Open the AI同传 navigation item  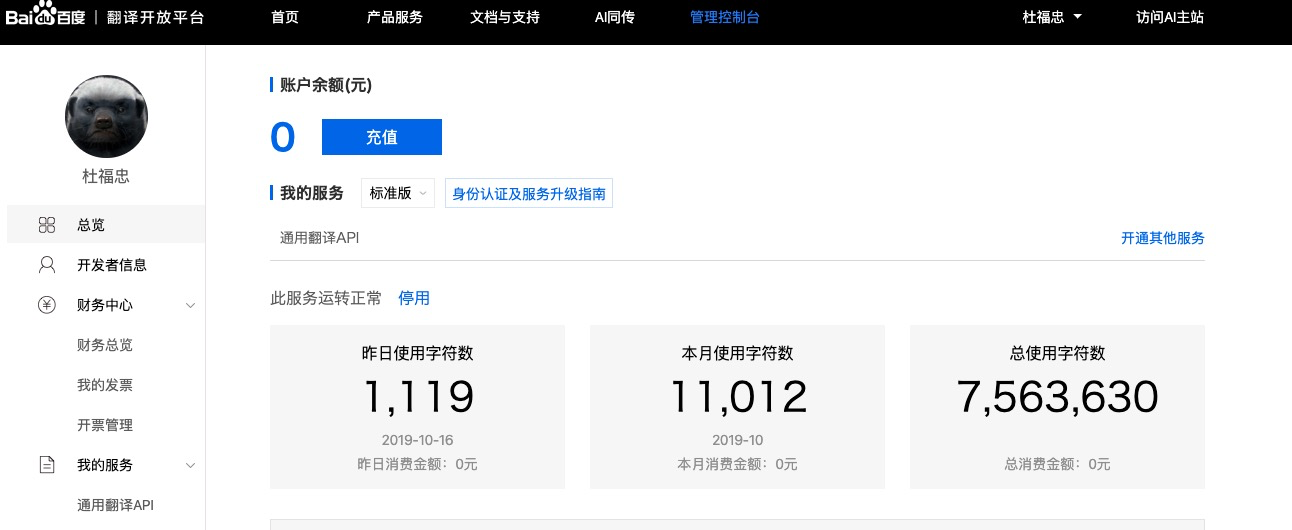tap(614, 17)
